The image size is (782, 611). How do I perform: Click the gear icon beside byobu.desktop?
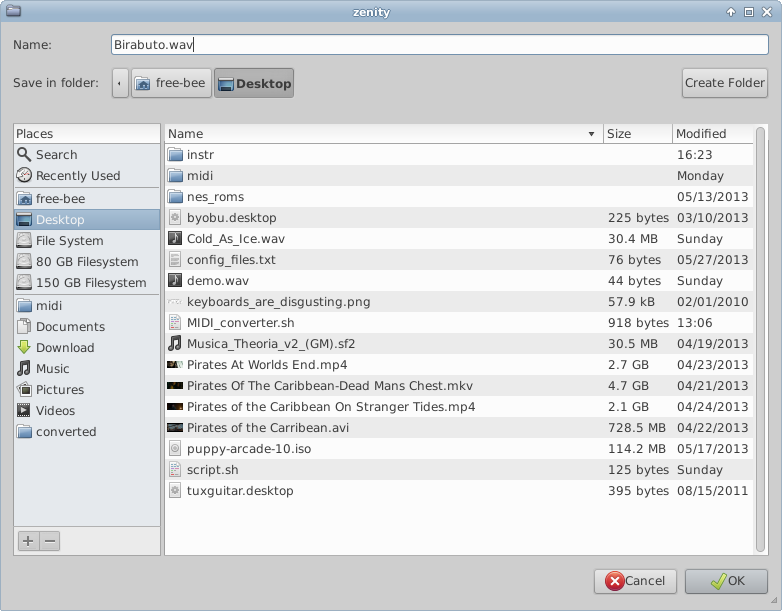click(175, 217)
